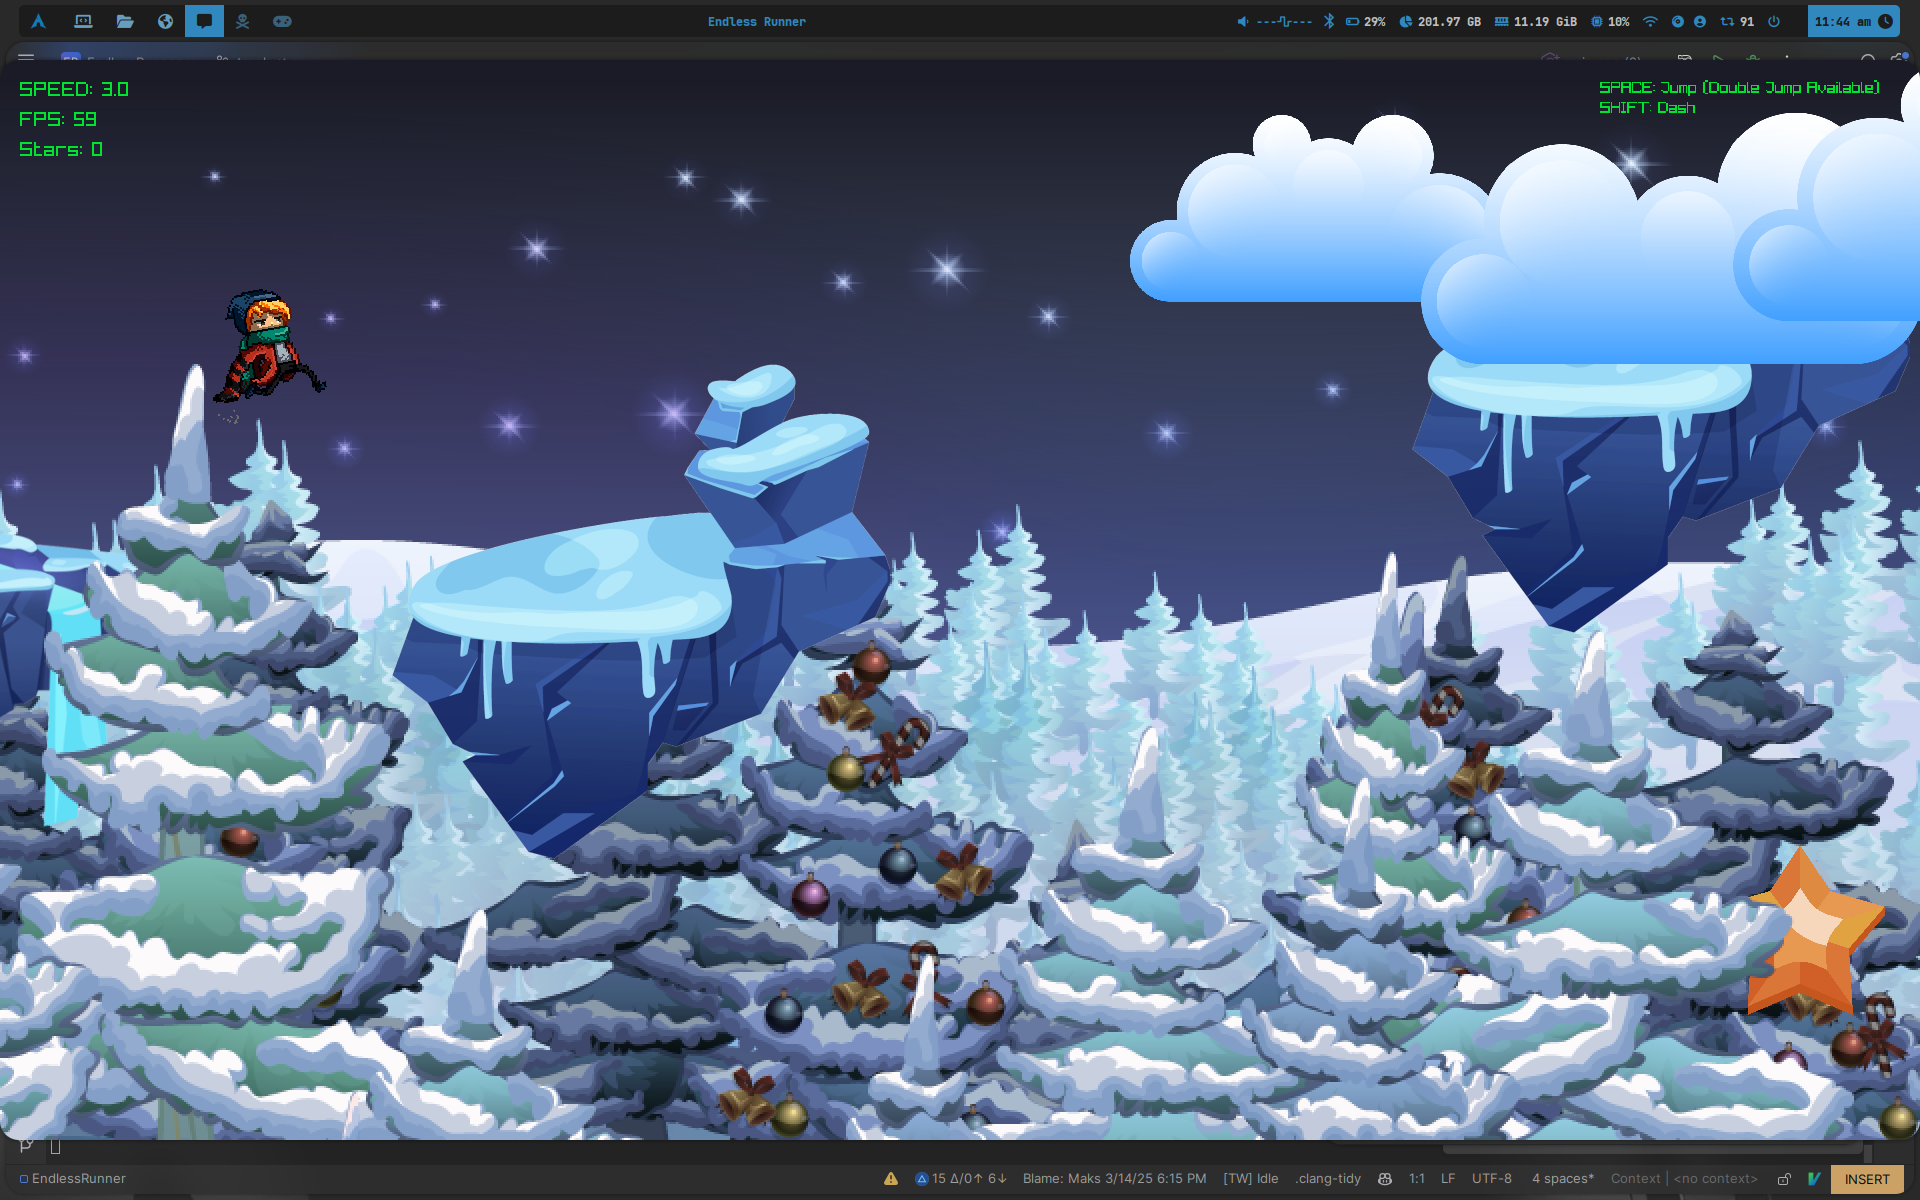This screenshot has width=1920, height=1200.
Task: Show the warning problems indicator
Action: 890,1179
